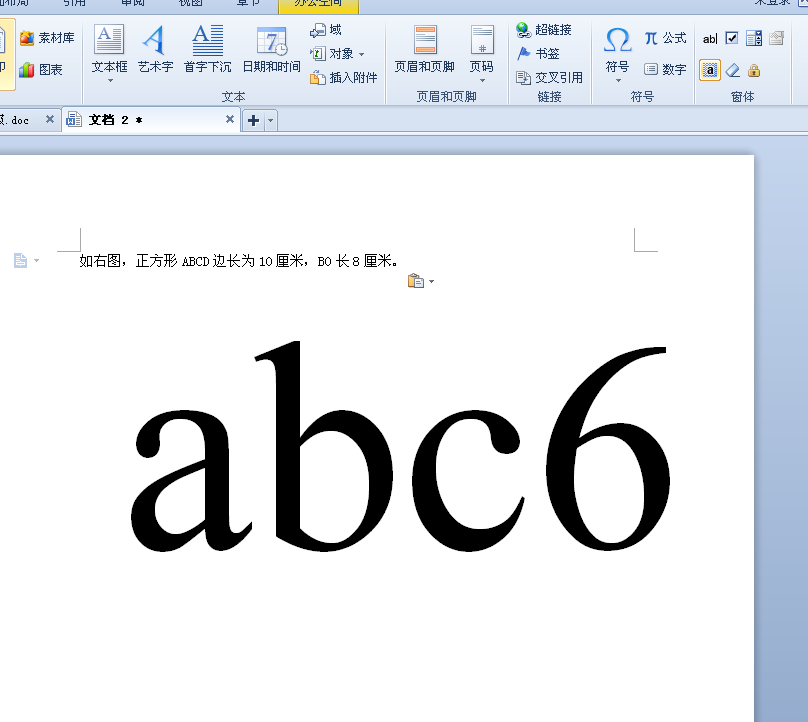This screenshot has height=722, width=808.
Task: Expand the 对象 dropdown arrow
Action: tap(361, 54)
